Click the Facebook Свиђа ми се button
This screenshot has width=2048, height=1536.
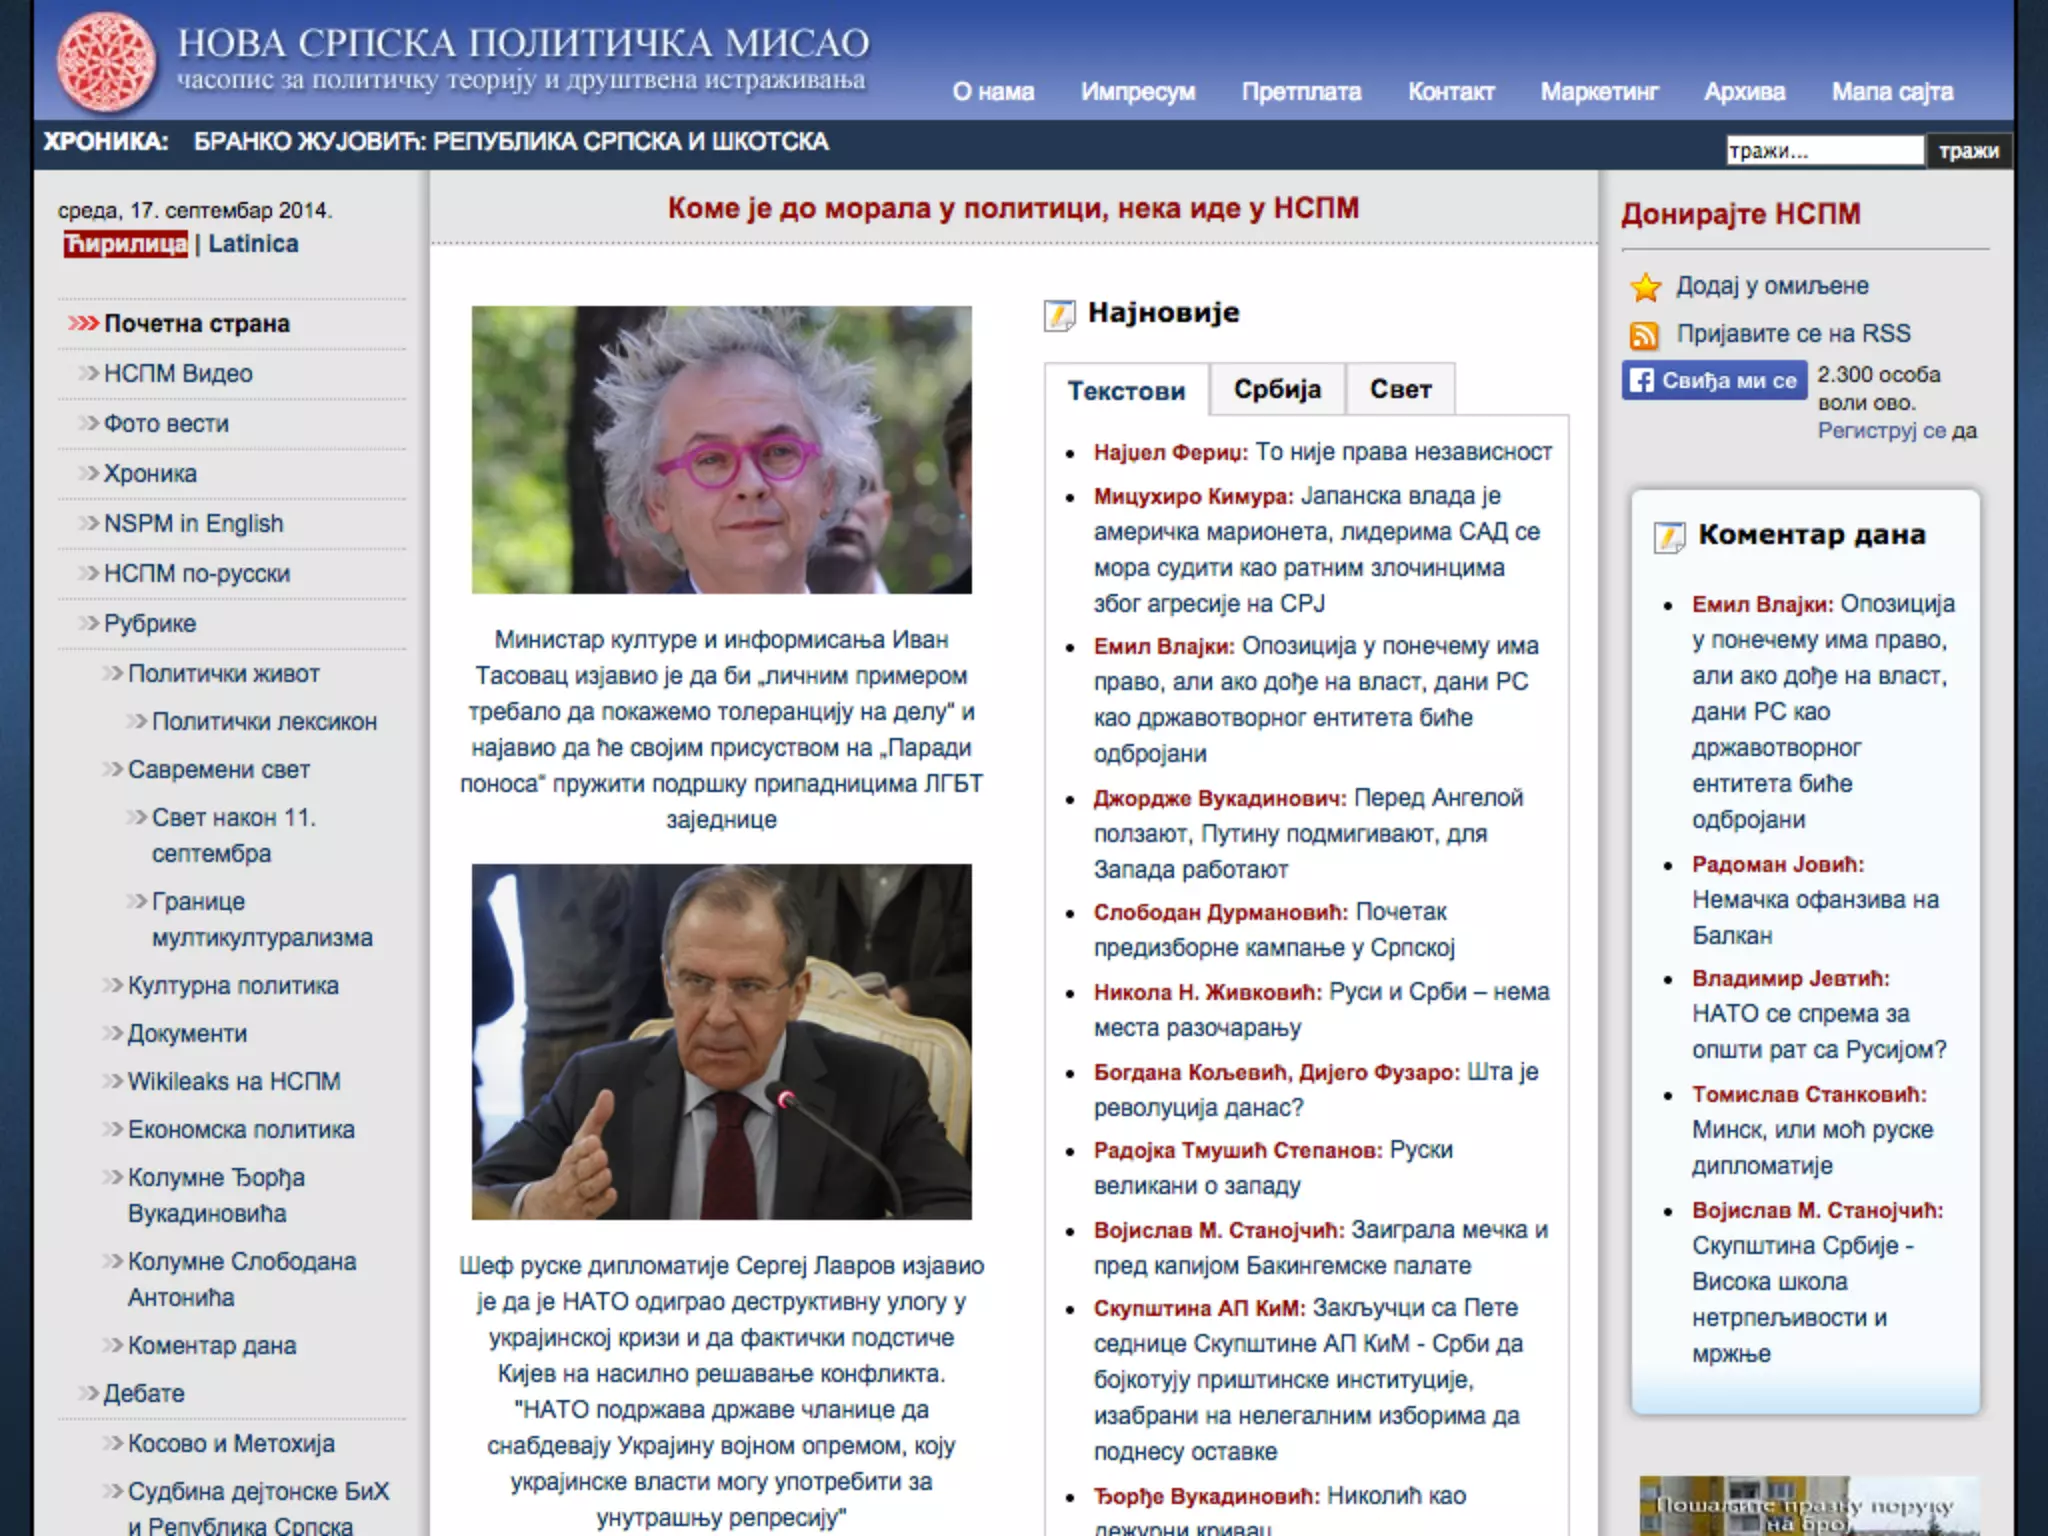click(1714, 381)
